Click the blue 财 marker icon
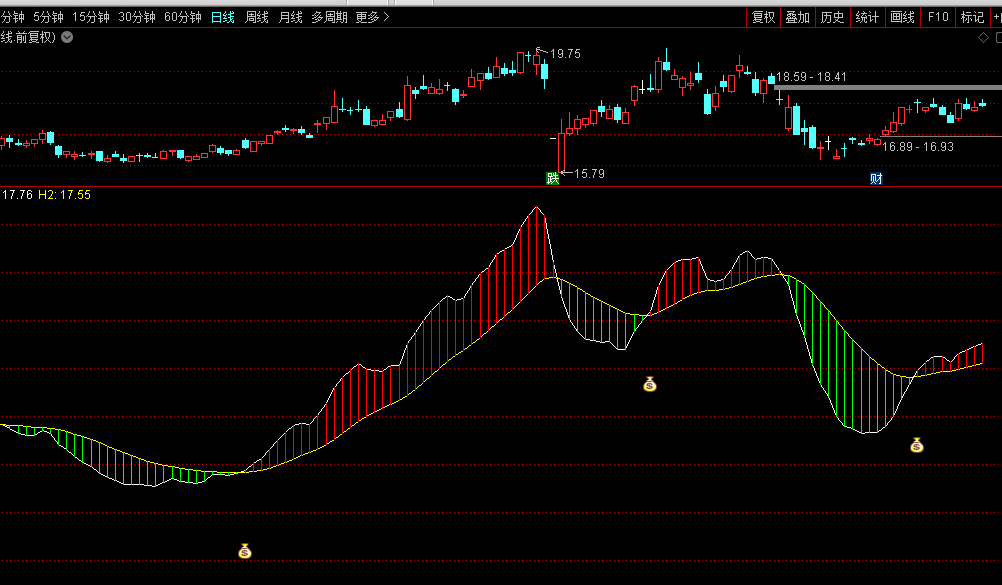The width and height of the screenshot is (1002, 585). pos(876,179)
